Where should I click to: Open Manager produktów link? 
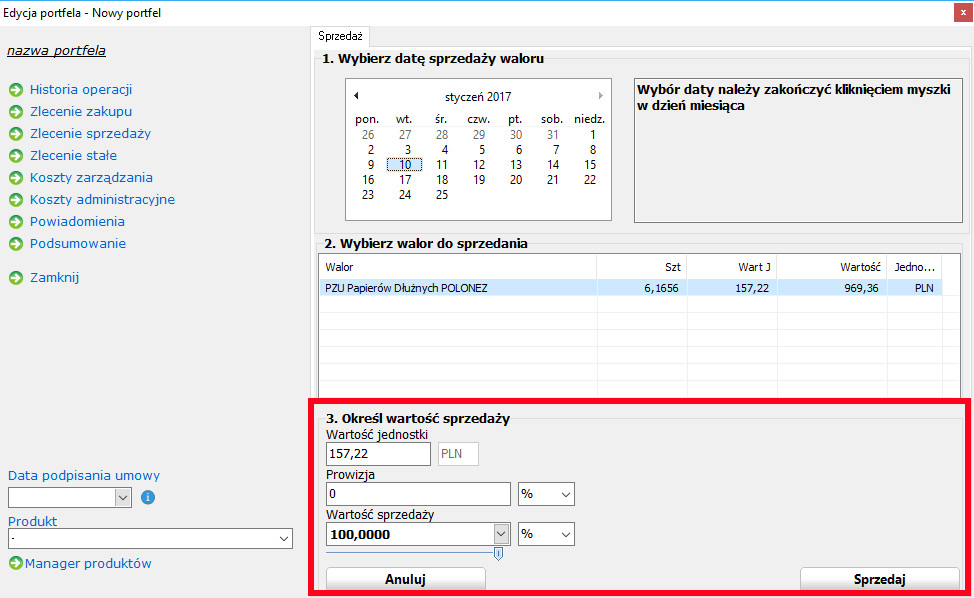click(88, 564)
